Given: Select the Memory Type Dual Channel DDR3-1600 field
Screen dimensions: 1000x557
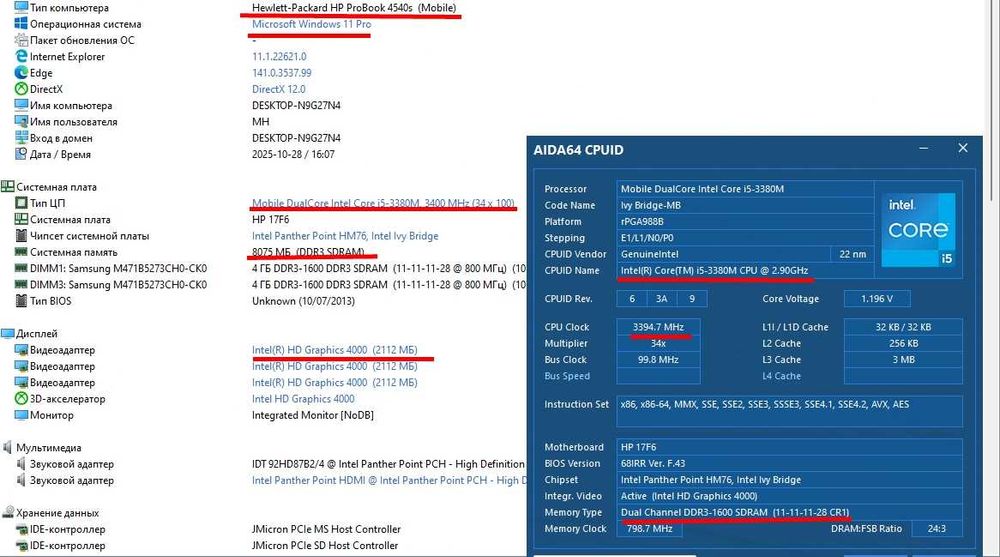Looking at the screenshot, I should (790, 512).
